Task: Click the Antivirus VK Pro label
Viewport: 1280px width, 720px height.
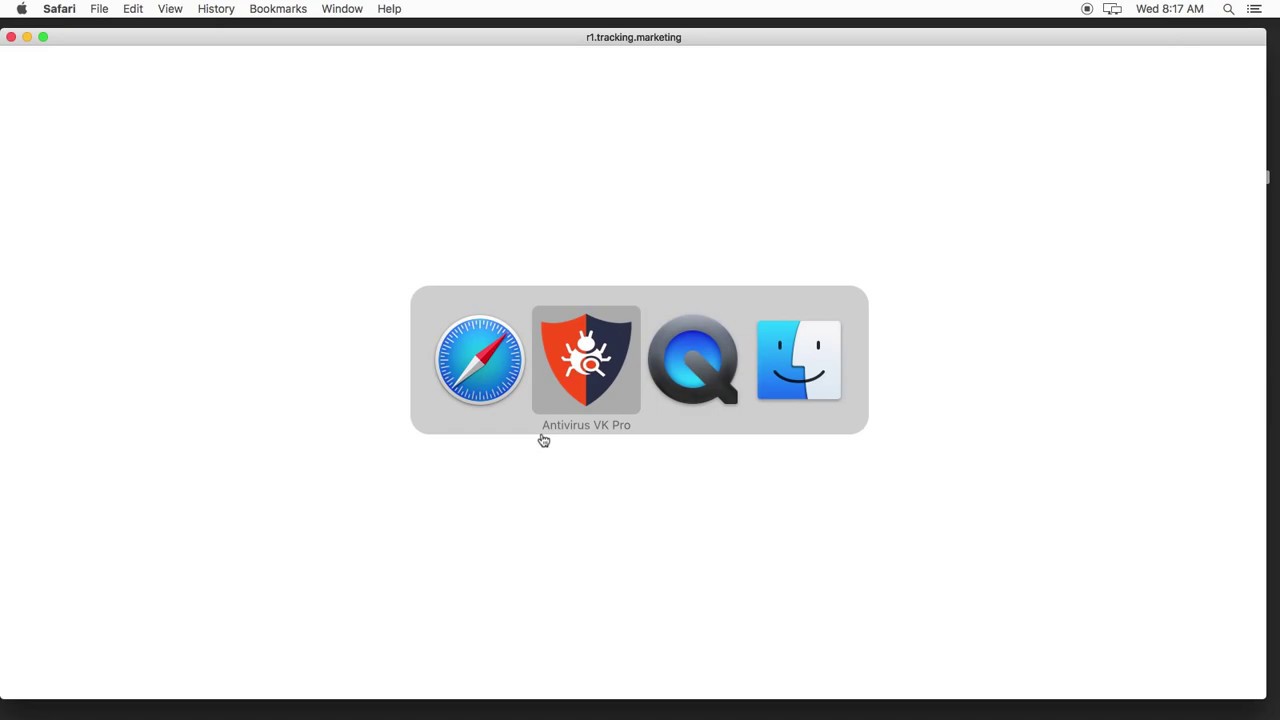Action: [x=586, y=425]
